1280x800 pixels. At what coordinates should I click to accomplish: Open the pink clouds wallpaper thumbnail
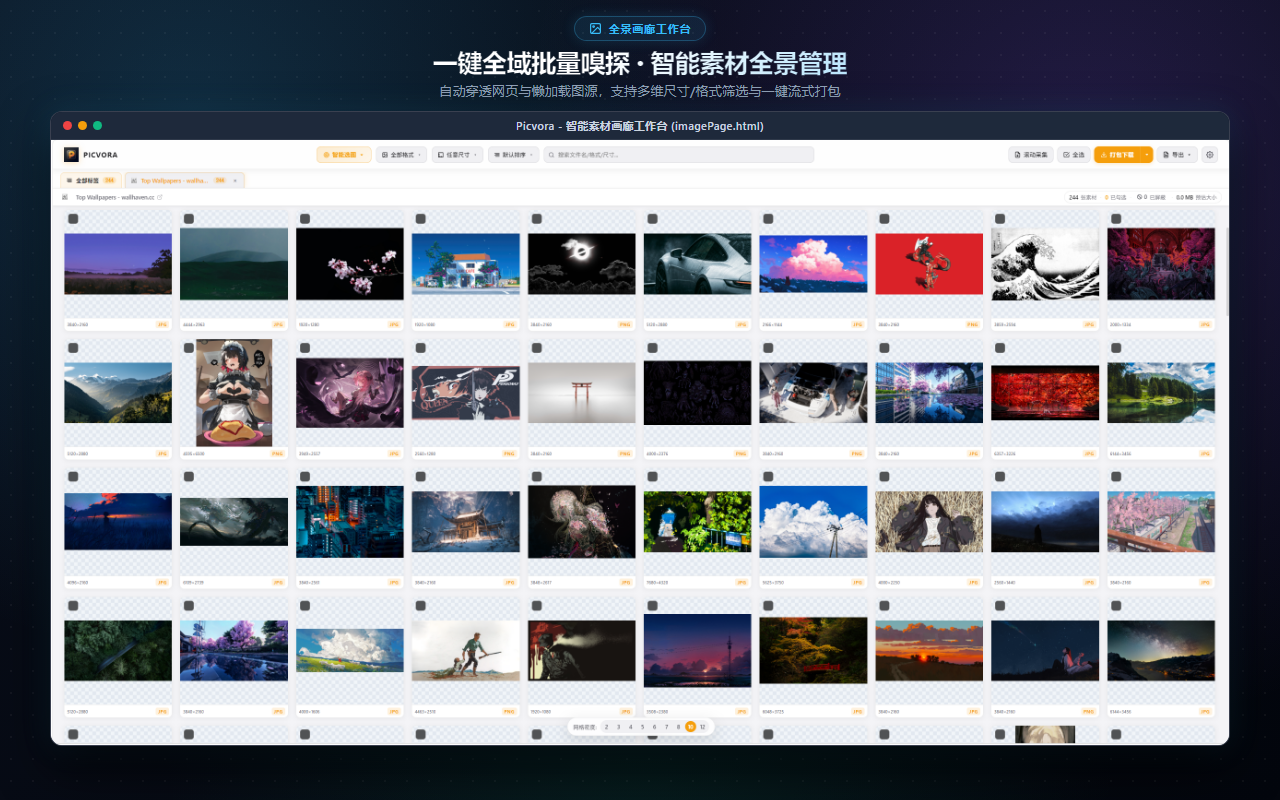tap(813, 264)
